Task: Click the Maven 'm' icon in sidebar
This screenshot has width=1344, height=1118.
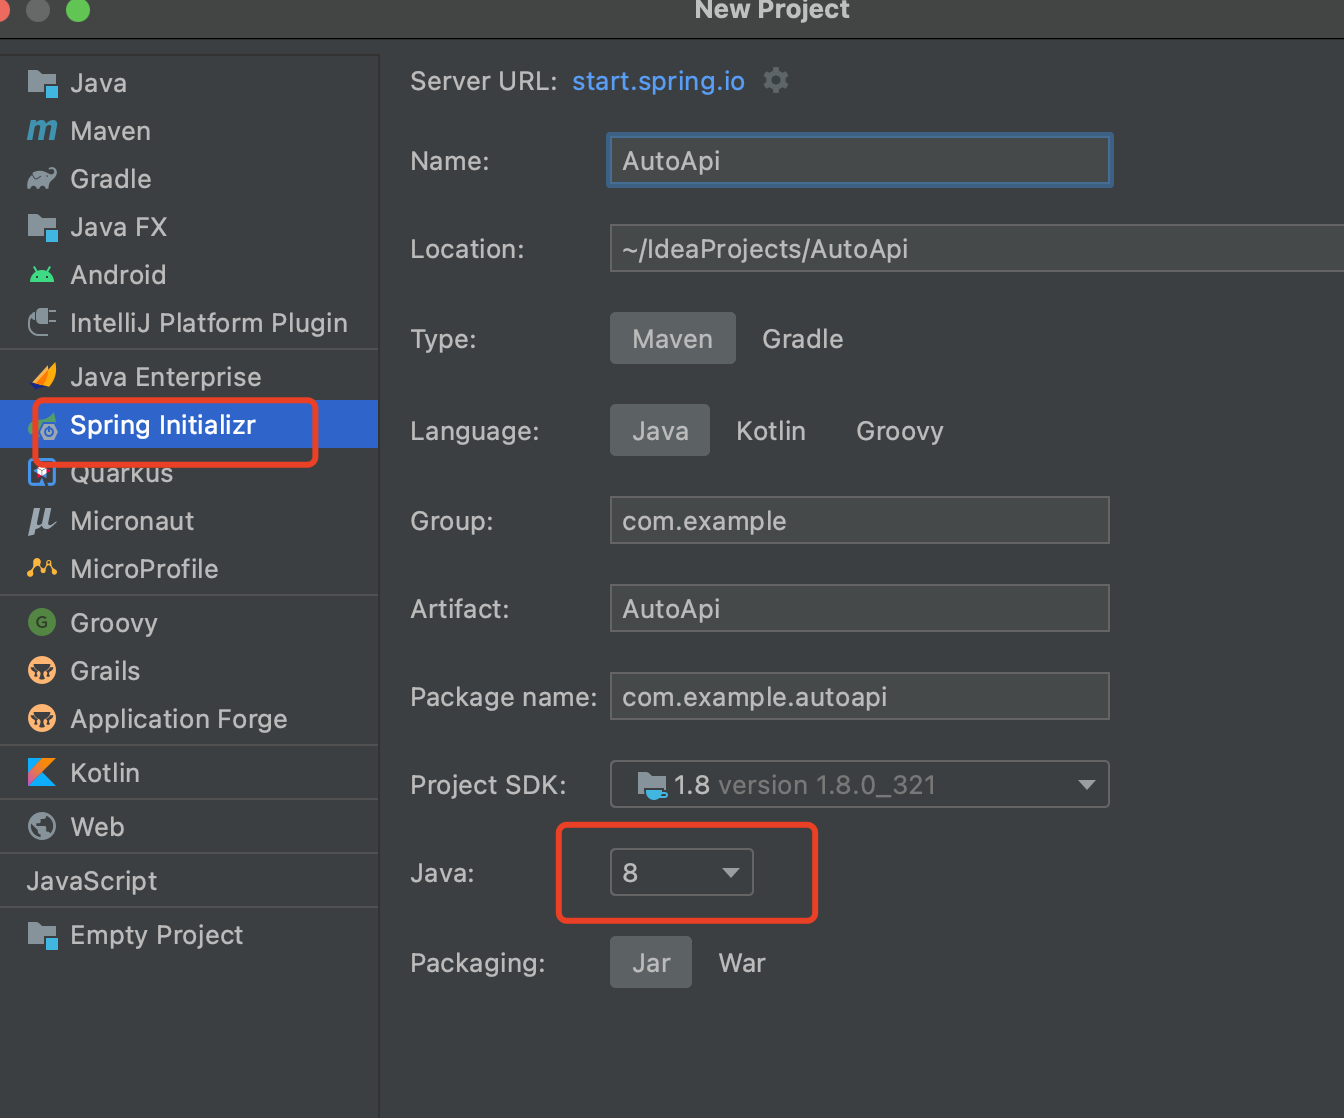Action: coord(42,130)
